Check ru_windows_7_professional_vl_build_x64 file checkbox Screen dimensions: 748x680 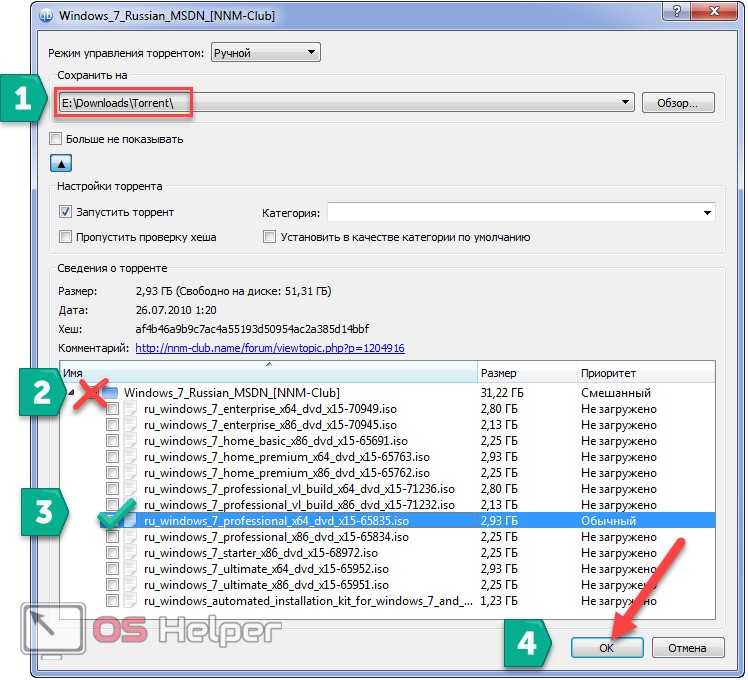(113, 489)
